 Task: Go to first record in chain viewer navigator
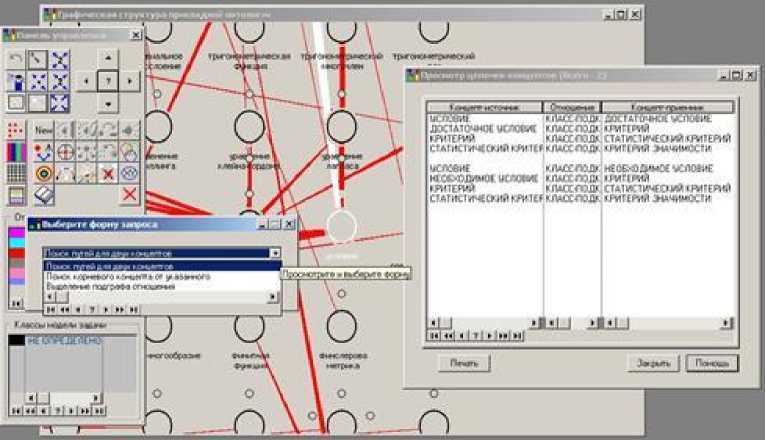[434, 335]
